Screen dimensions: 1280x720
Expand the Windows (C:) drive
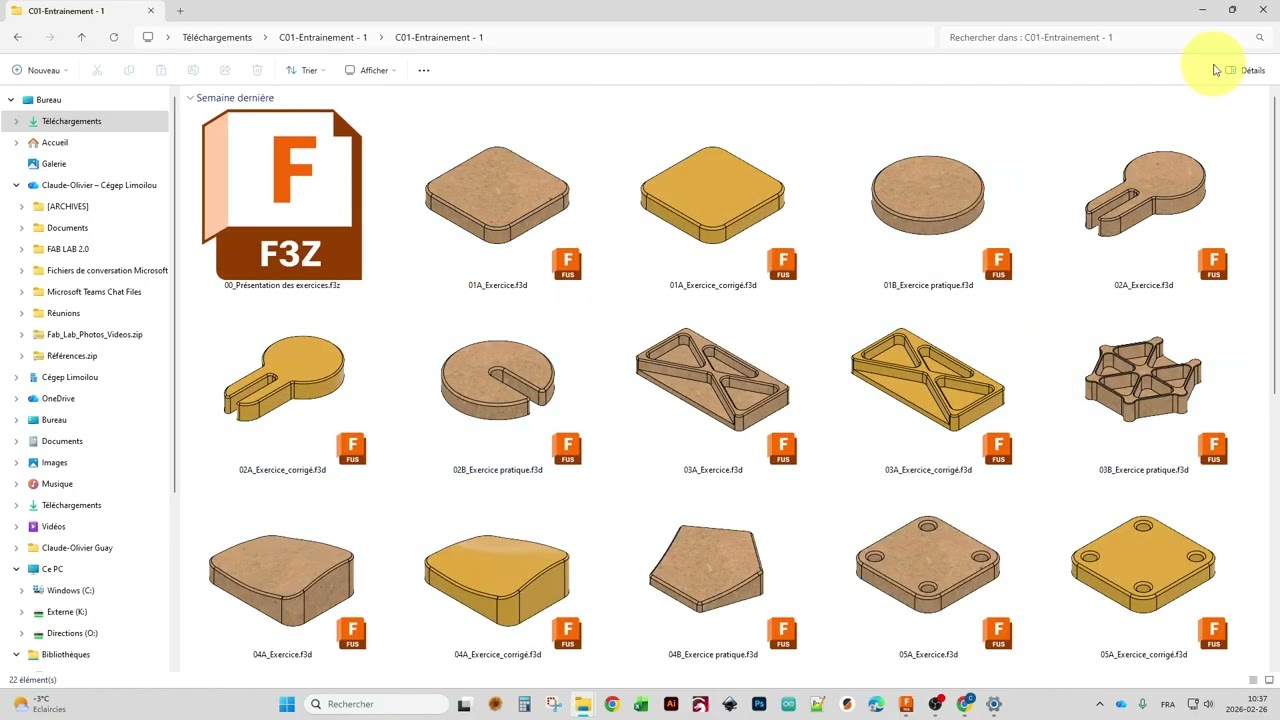pos(22,590)
